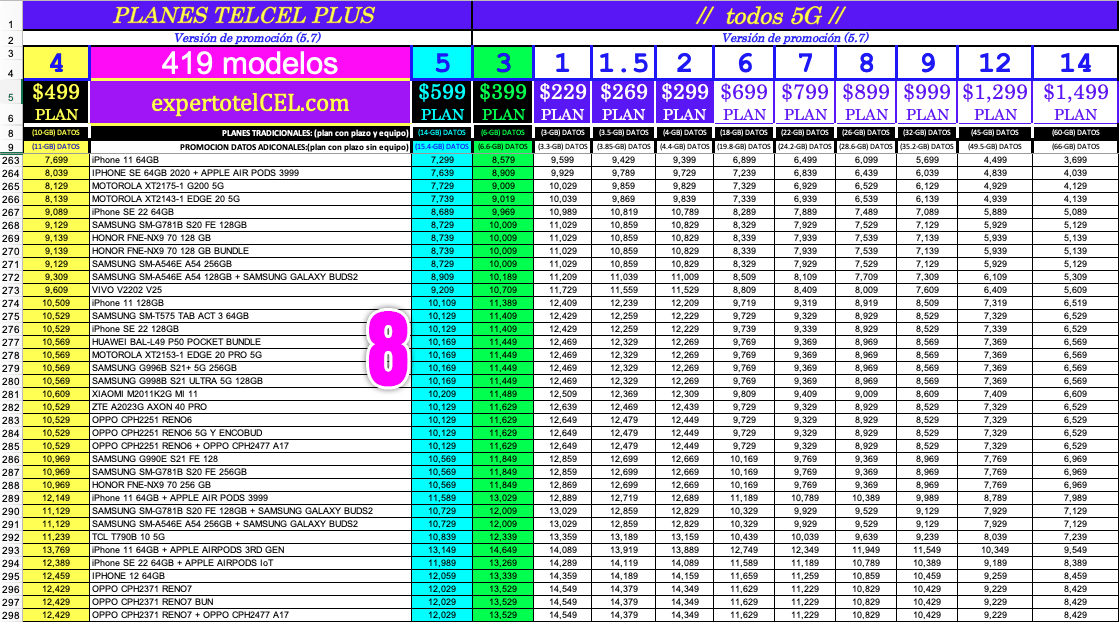Click "10,609" price in XIAOMI MI 11 row
1119x622 pixels.
(x=56, y=394)
